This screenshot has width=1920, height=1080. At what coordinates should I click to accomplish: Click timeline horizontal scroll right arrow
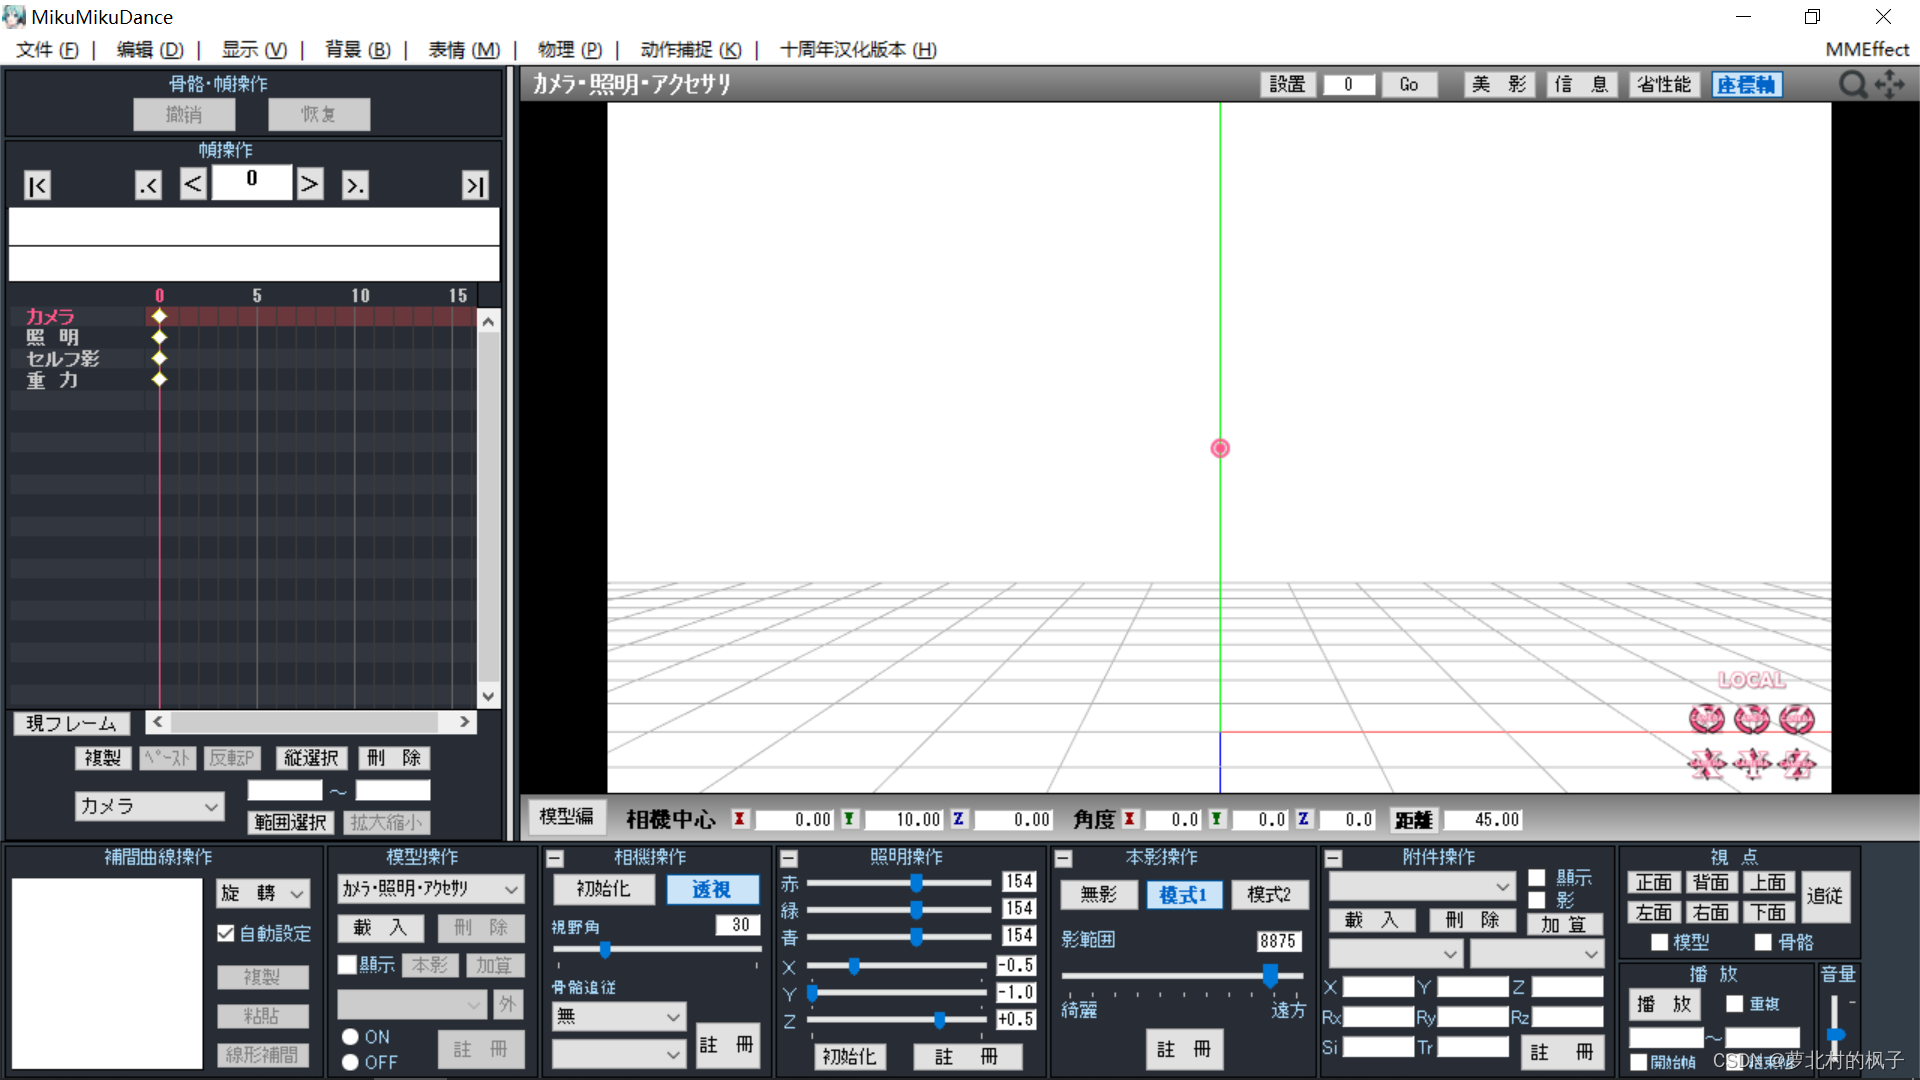pyautogui.click(x=464, y=722)
